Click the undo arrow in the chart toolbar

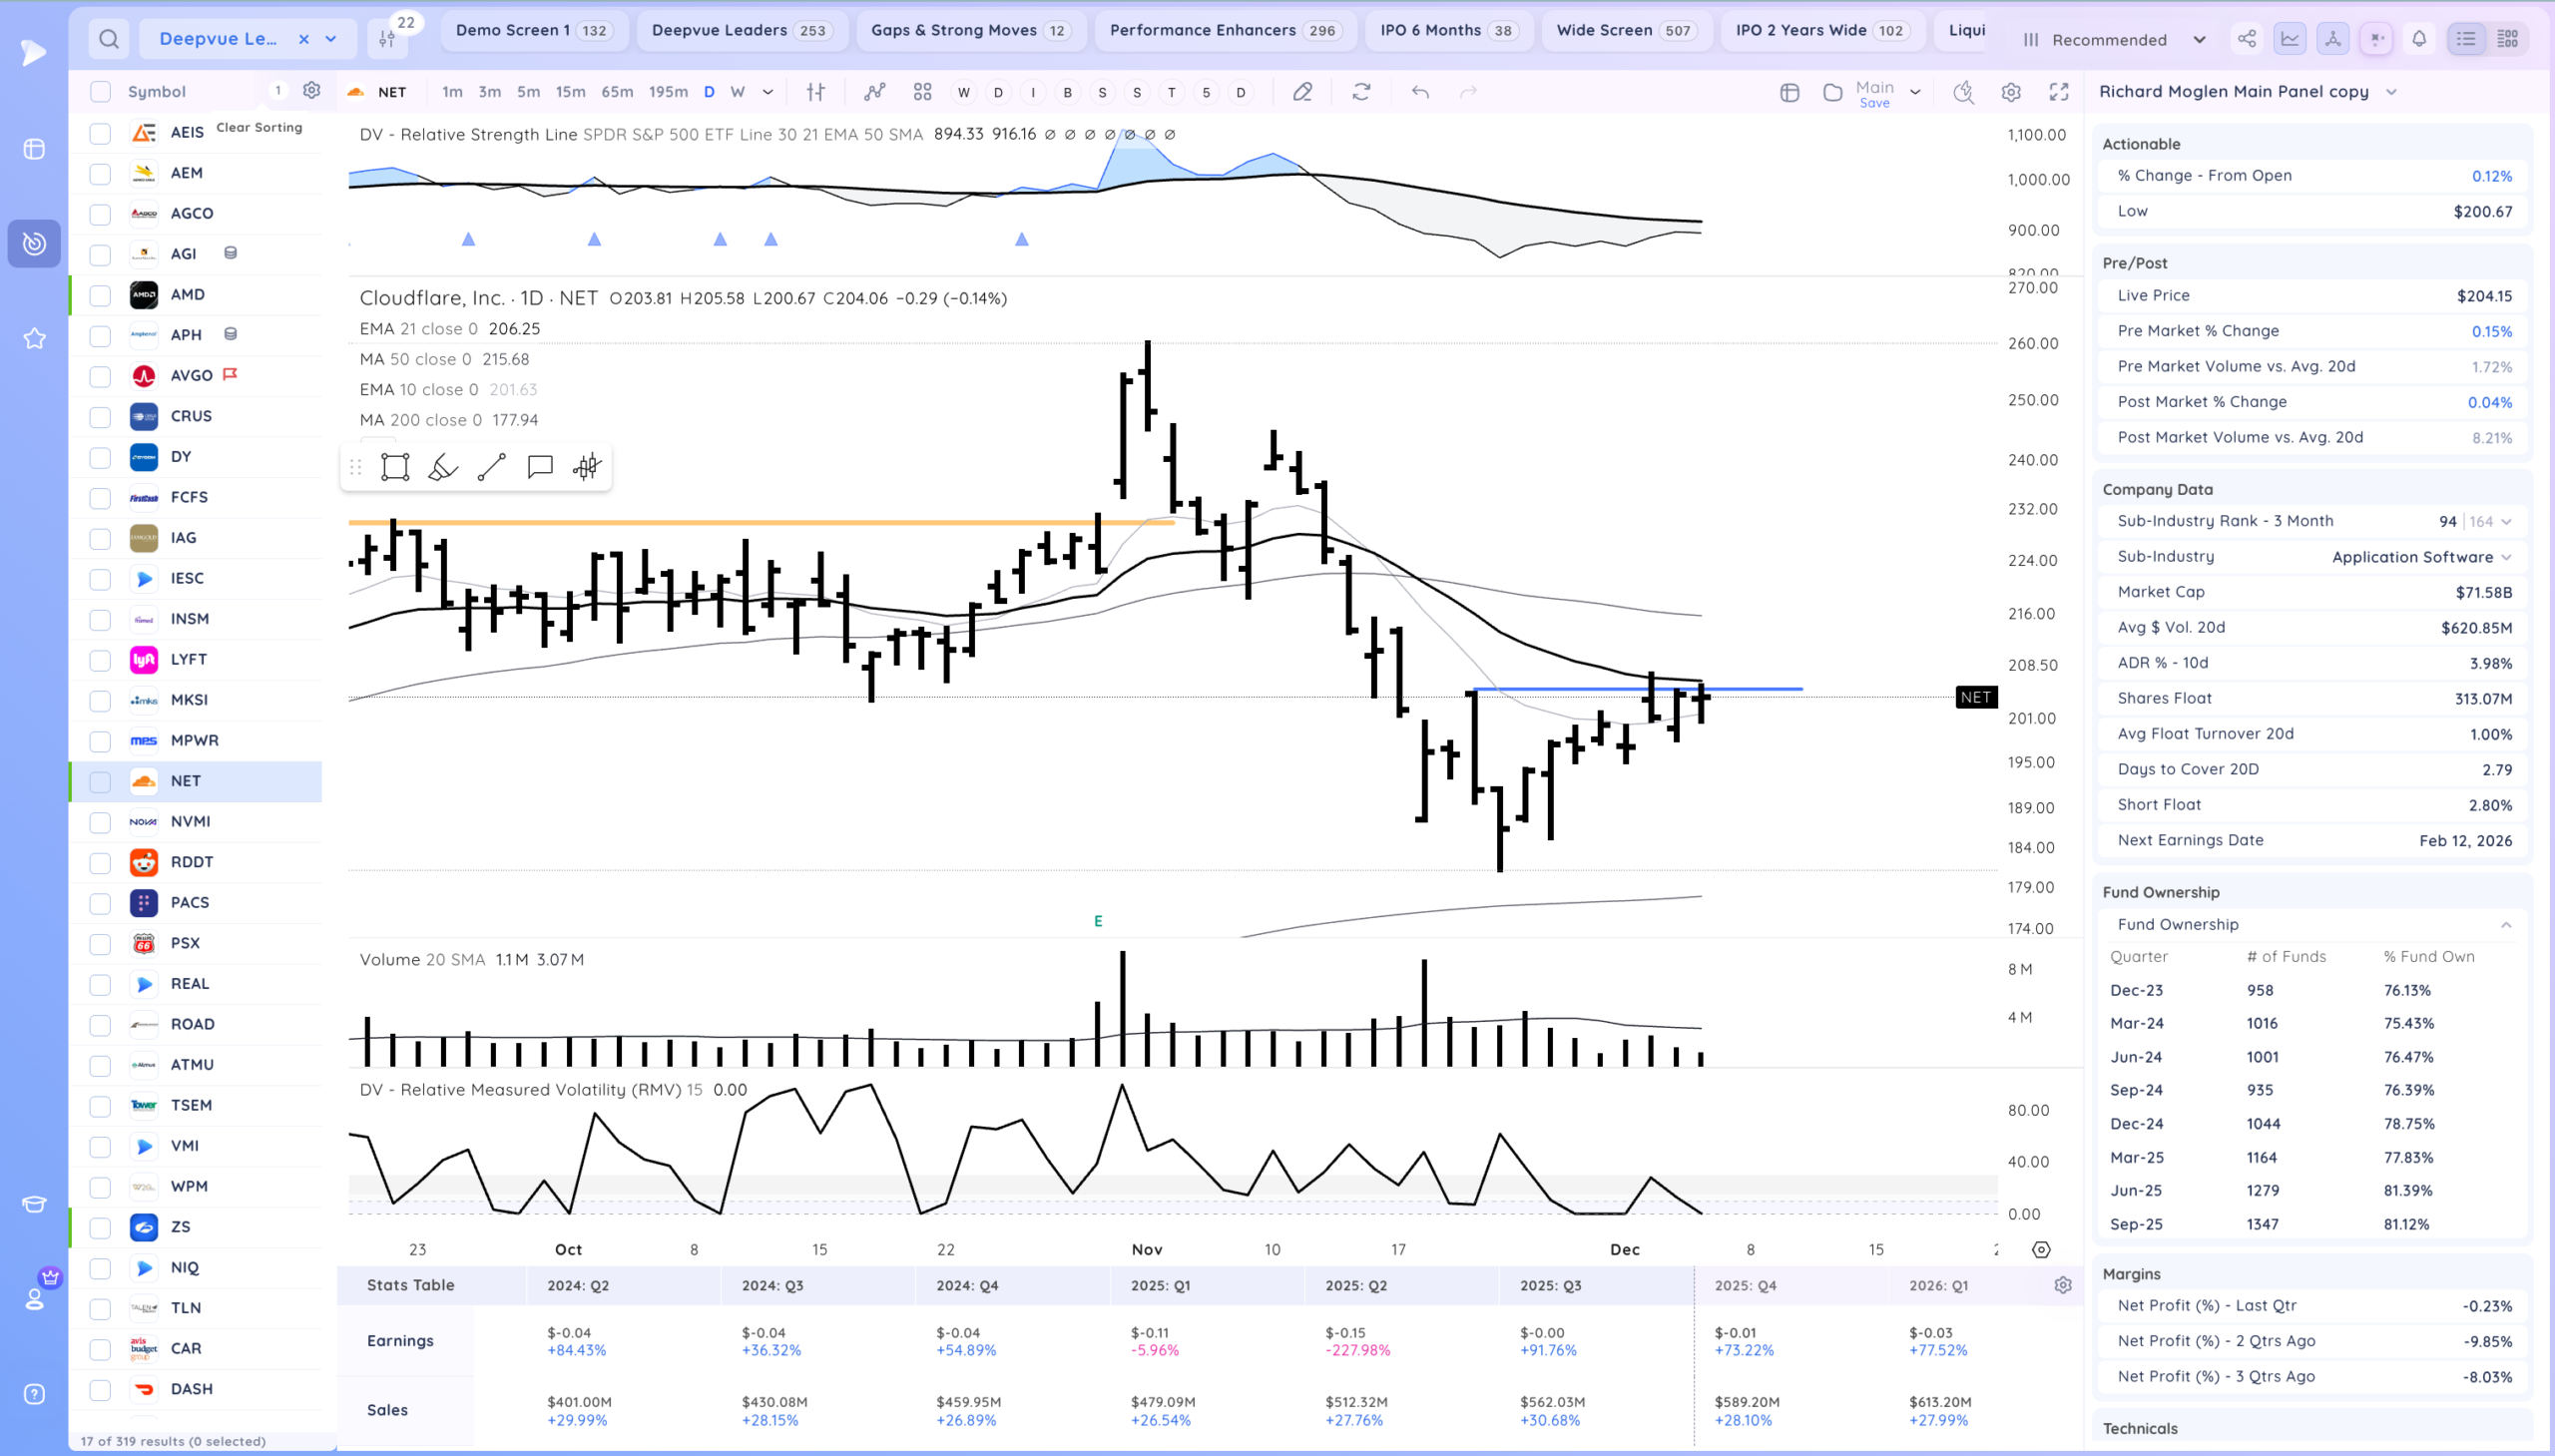click(x=1420, y=92)
